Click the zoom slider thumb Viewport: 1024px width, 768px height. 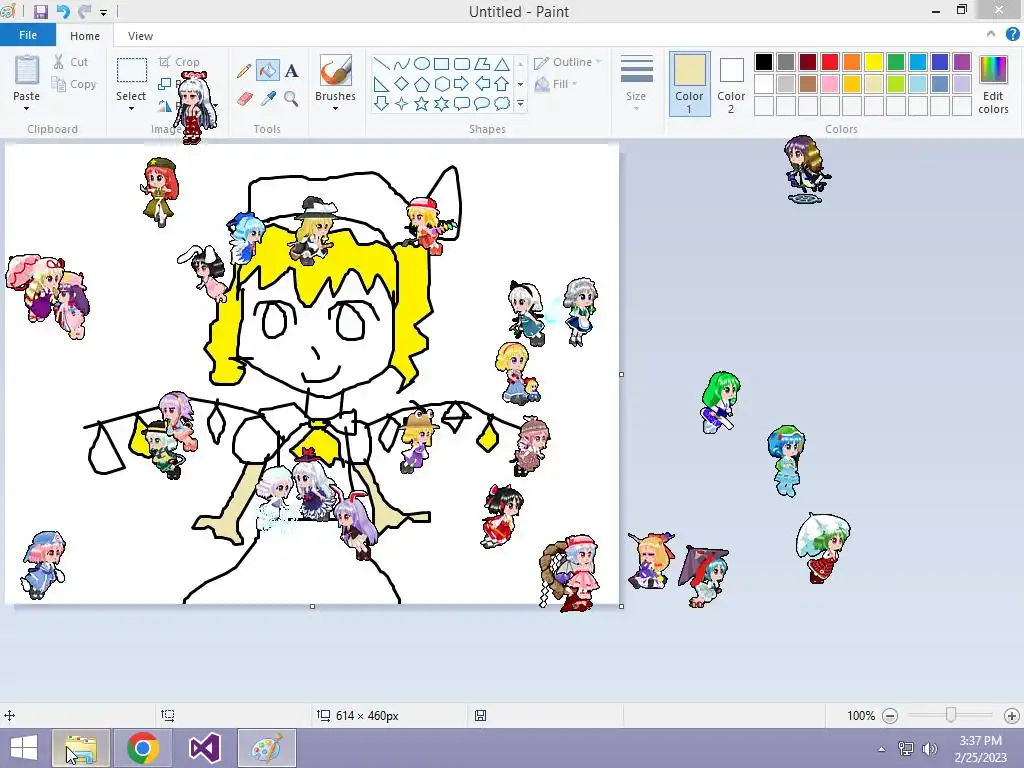(x=951, y=715)
